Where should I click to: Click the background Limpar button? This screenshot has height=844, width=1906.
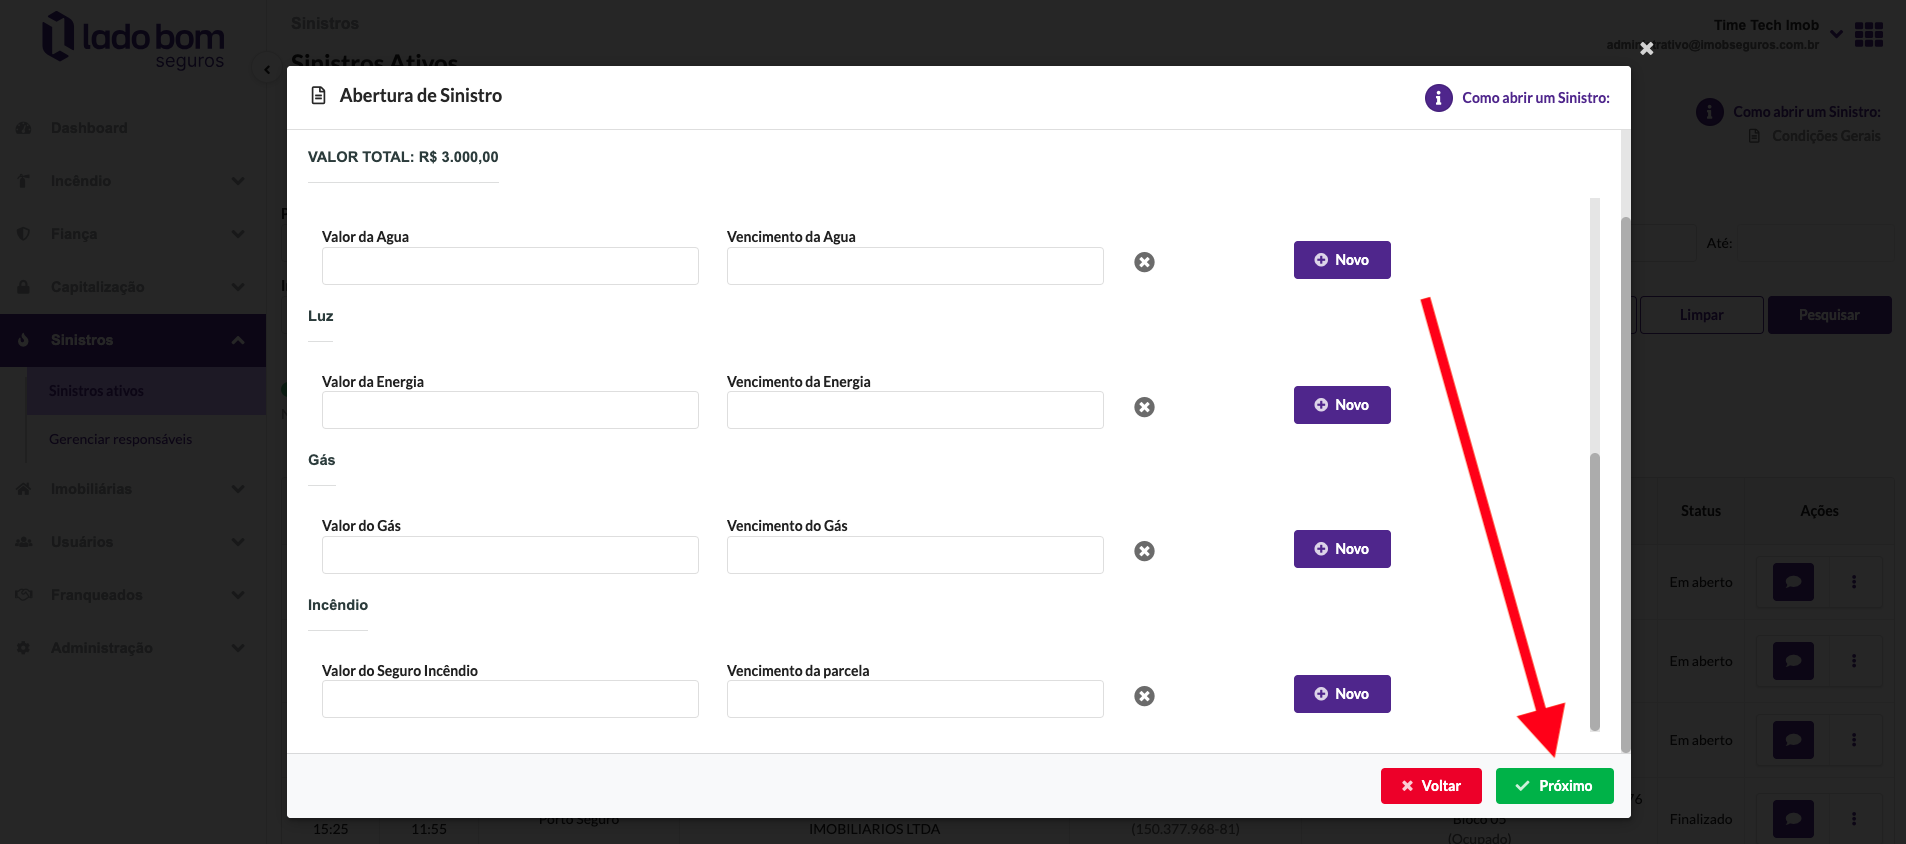[x=1701, y=315]
